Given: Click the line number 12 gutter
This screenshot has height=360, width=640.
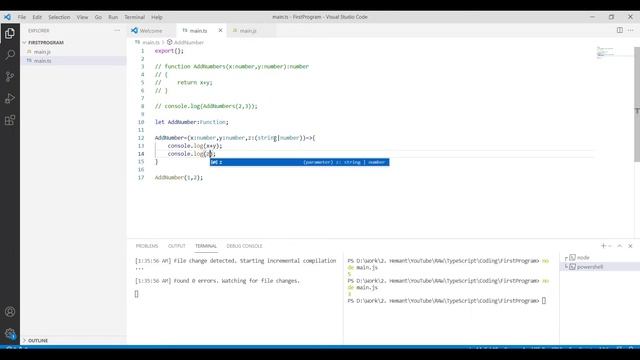Looking at the screenshot, I should tap(141, 138).
